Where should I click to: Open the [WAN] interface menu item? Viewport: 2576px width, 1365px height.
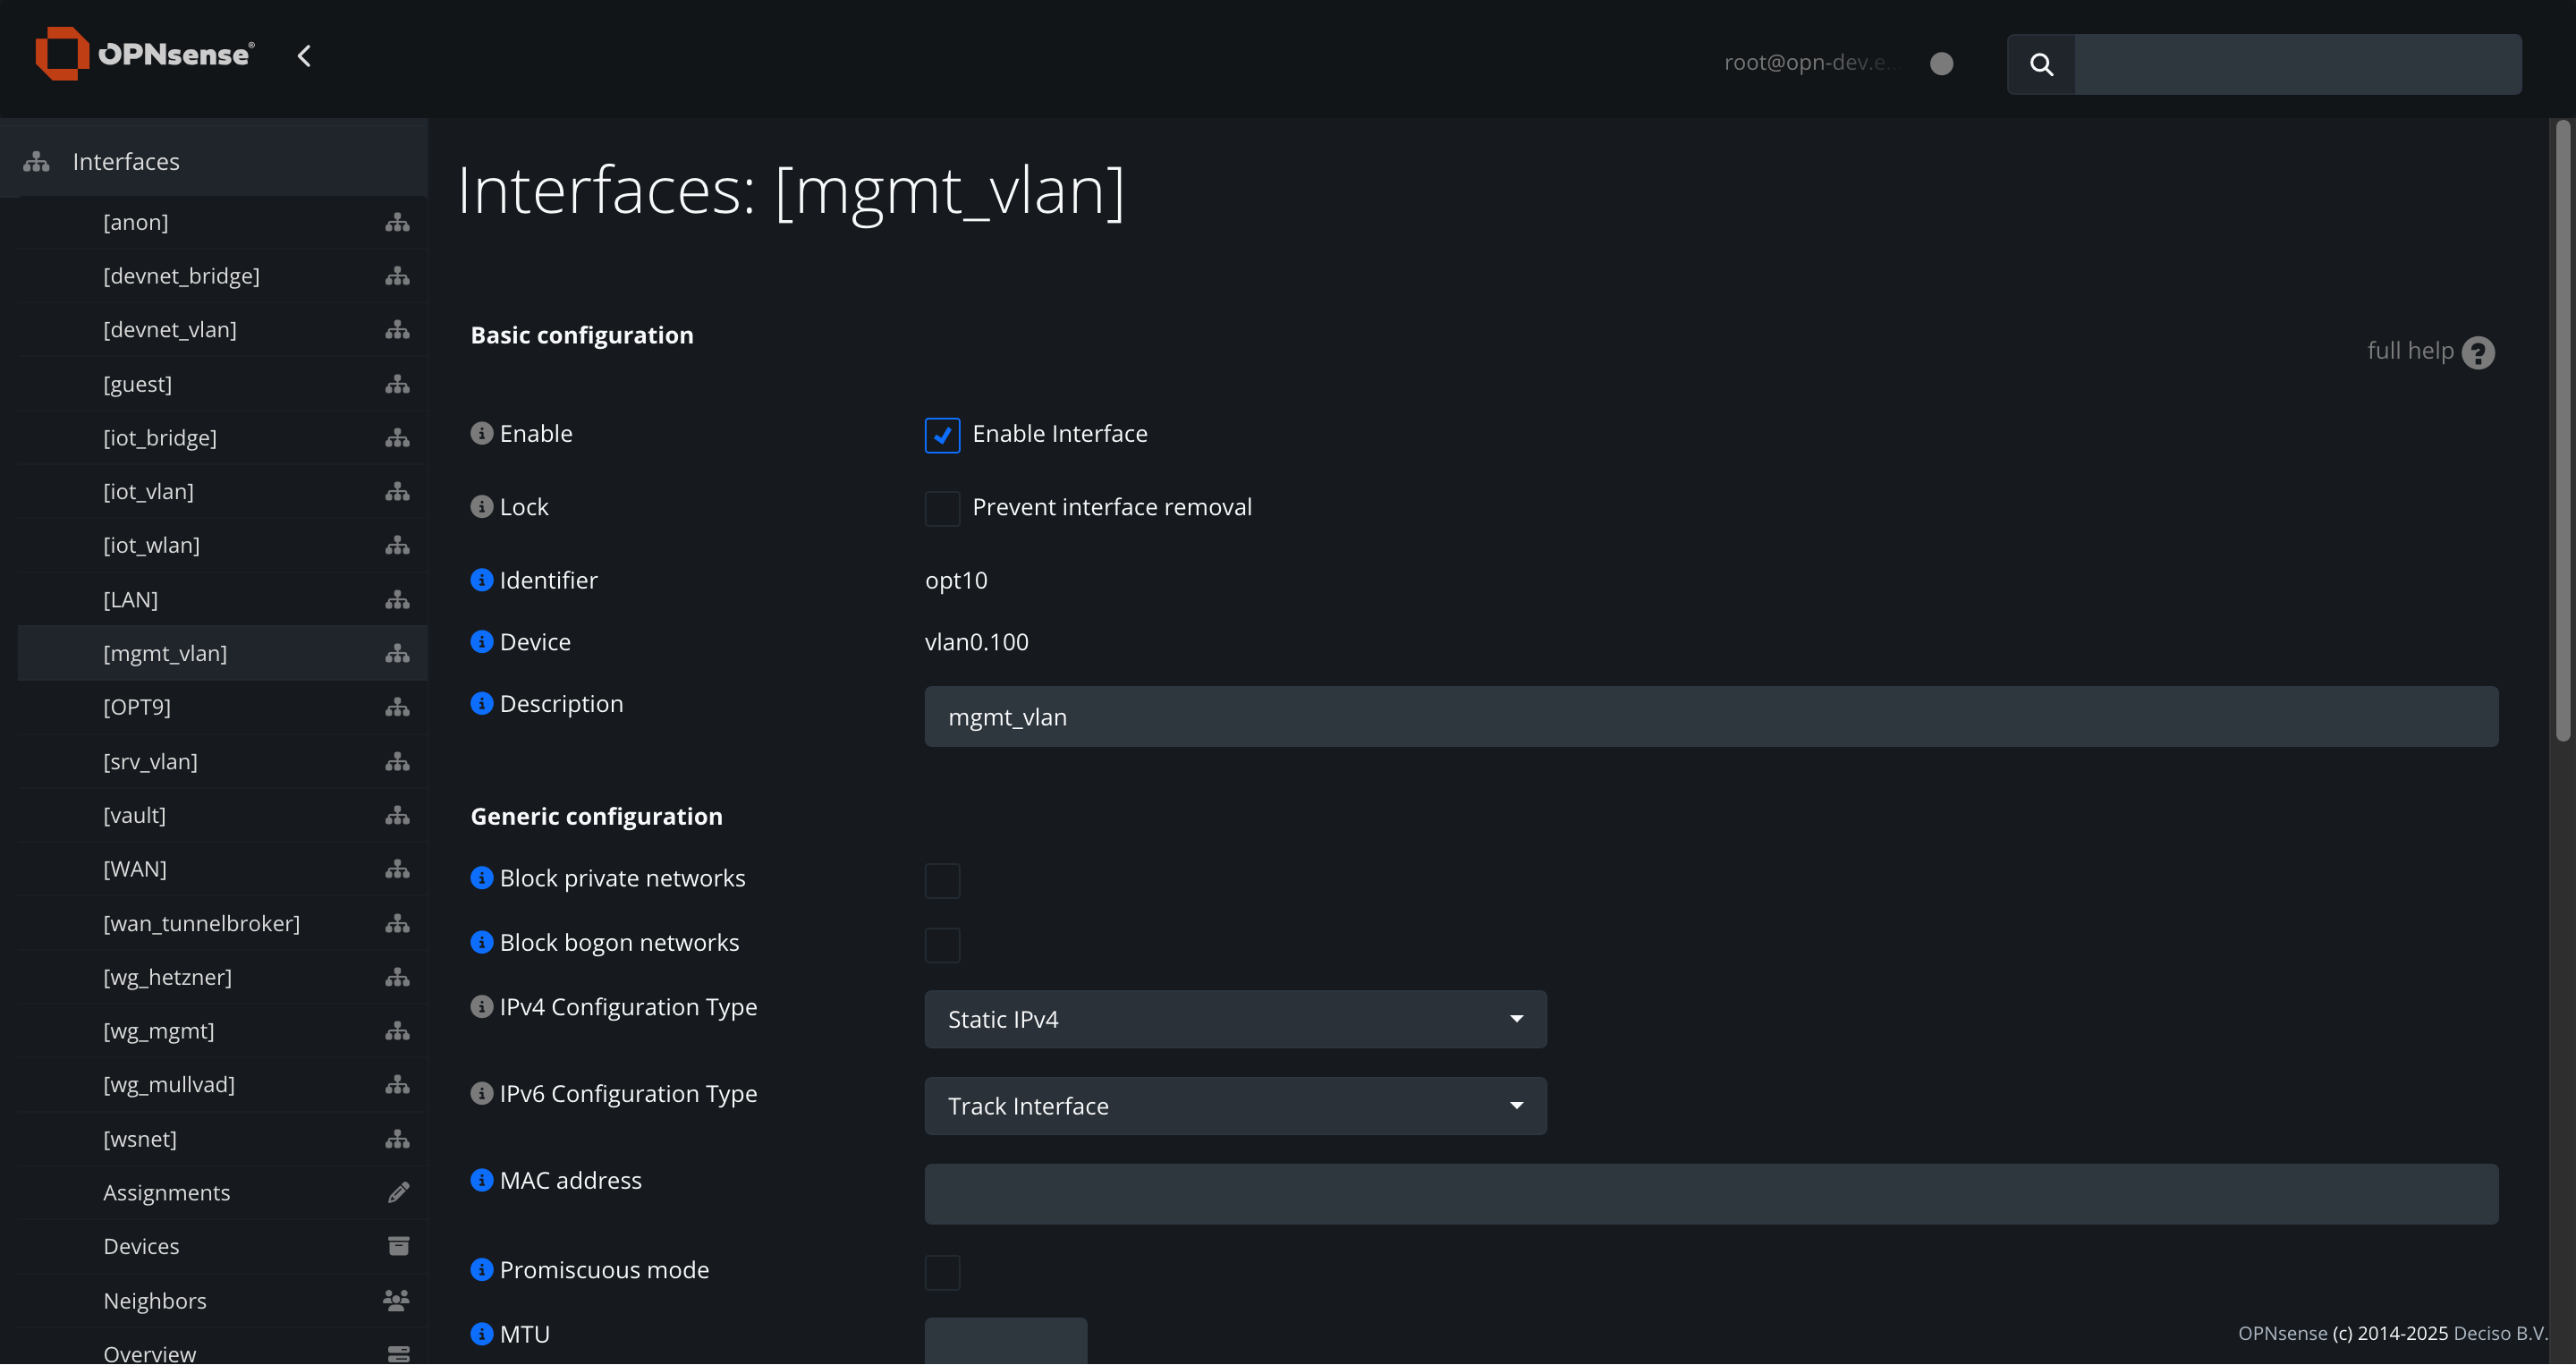(135, 868)
